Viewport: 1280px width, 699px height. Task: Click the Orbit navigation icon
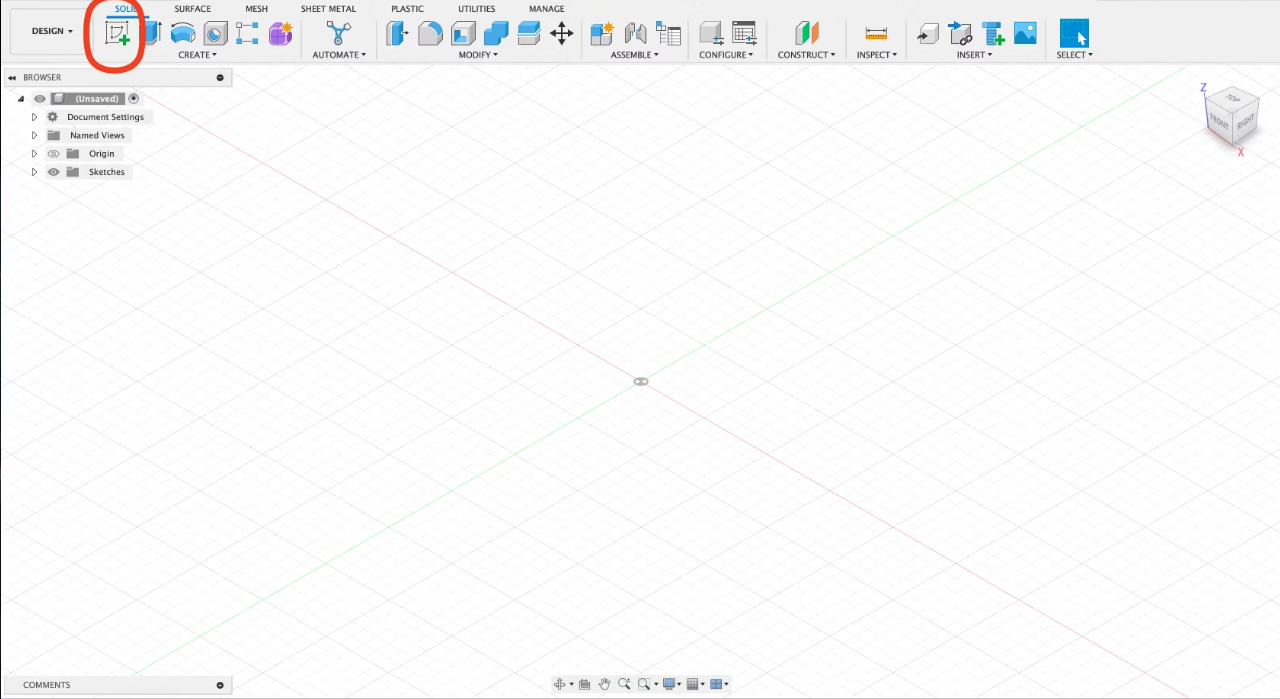coord(561,684)
